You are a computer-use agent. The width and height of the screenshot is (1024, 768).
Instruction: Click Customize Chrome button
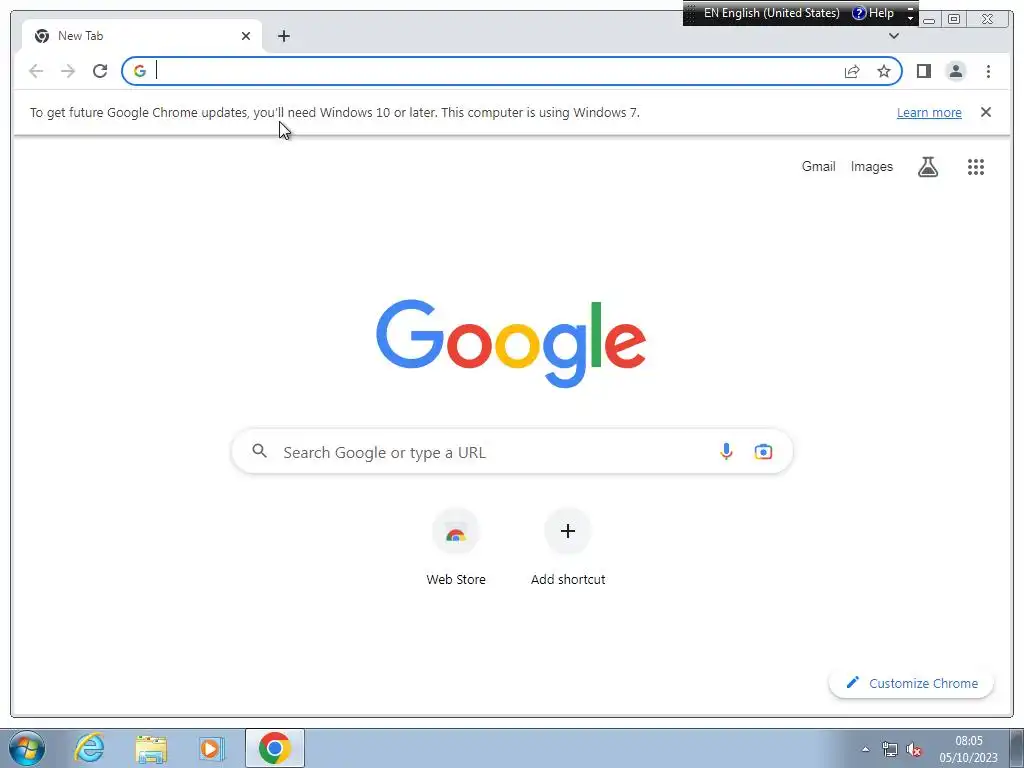[911, 683]
